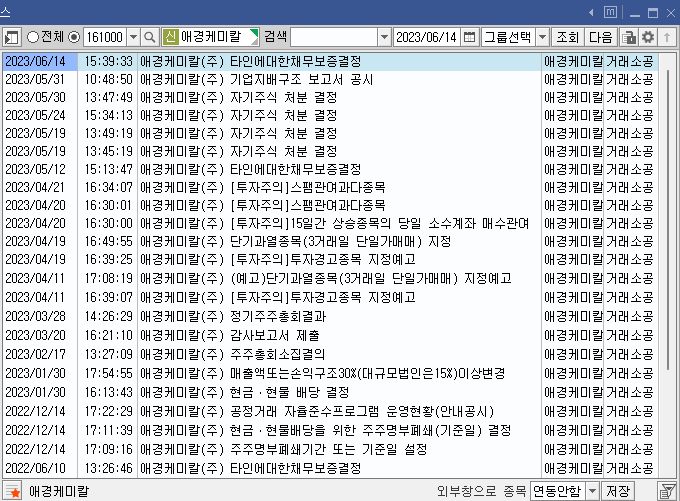Screen dimensions: 680x501
Task: Click the 다음 button
Action: [601, 37]
